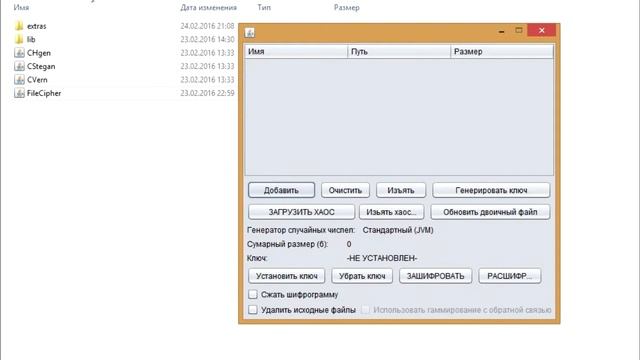Click the Обновить двоичный файл button
This screenshot has height=360, width=640.
(490, 212)
